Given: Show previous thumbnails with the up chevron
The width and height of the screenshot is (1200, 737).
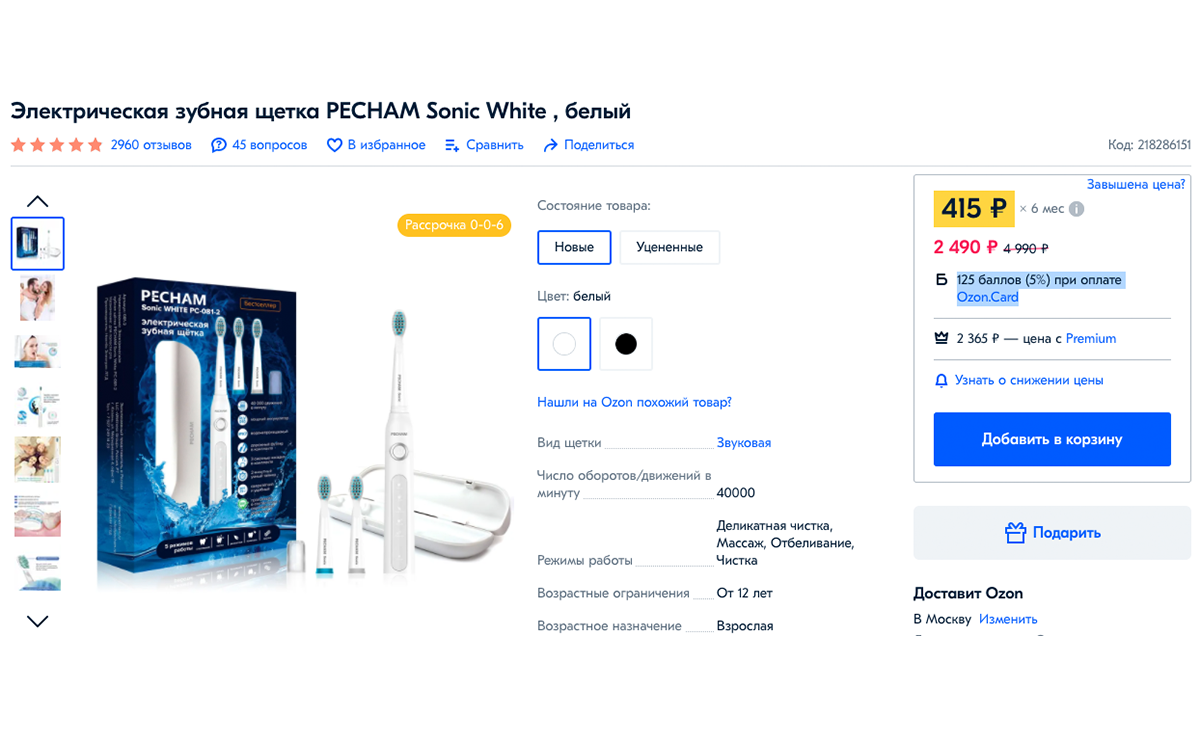Looking at the screenshot, I should point(37,201).
